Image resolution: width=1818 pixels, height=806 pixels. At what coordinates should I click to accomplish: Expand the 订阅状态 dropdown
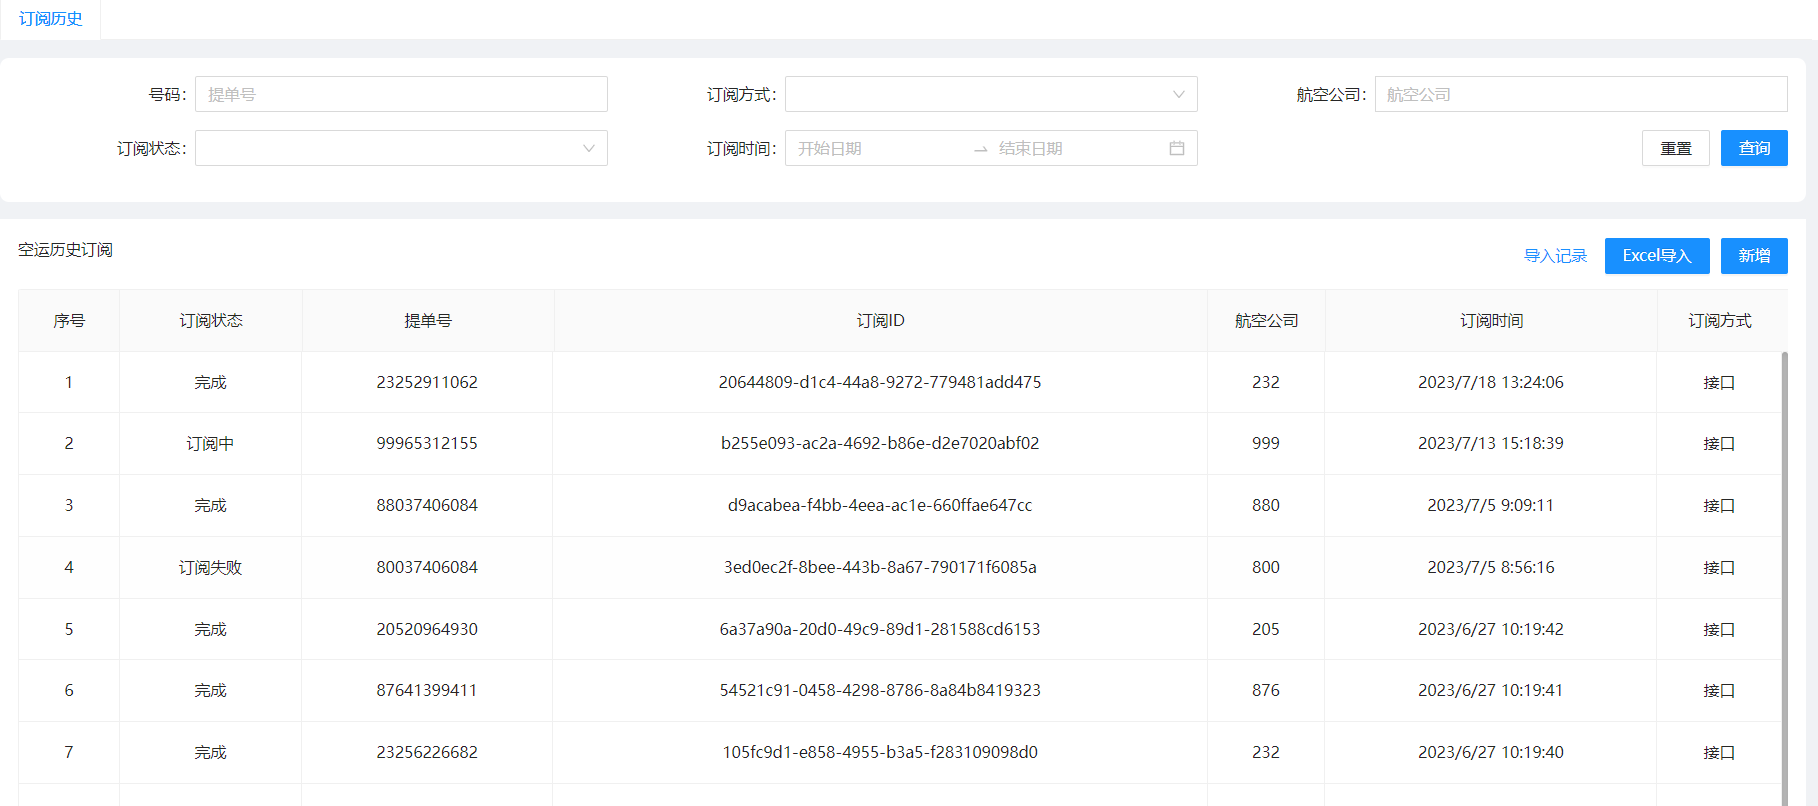(x=401, y=148)
